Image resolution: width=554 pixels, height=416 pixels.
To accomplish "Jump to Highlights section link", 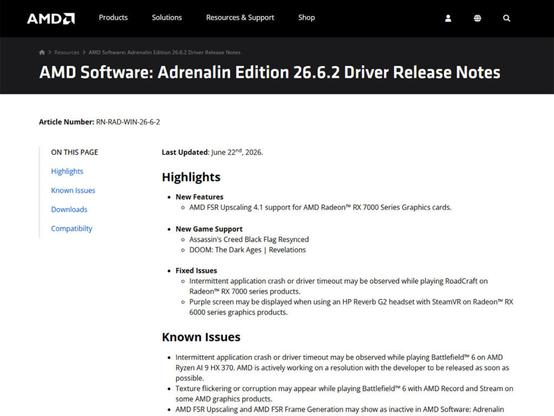I will 67,171.
